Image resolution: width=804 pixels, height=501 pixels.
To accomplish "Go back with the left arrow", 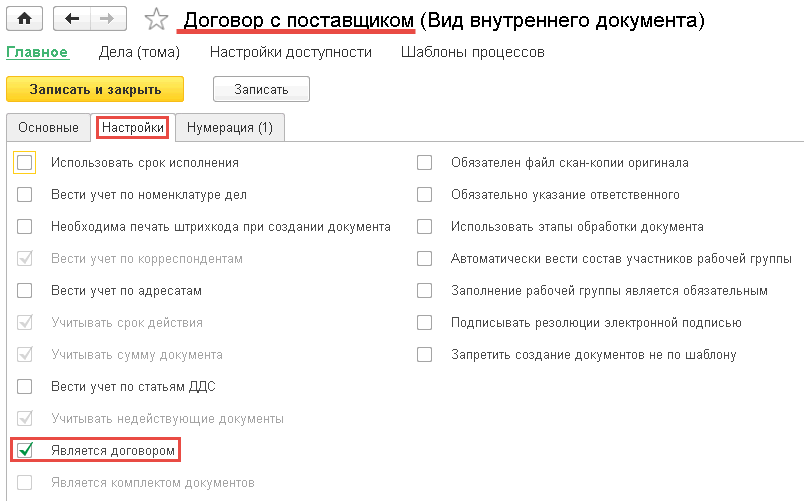I will pos(70,19).
